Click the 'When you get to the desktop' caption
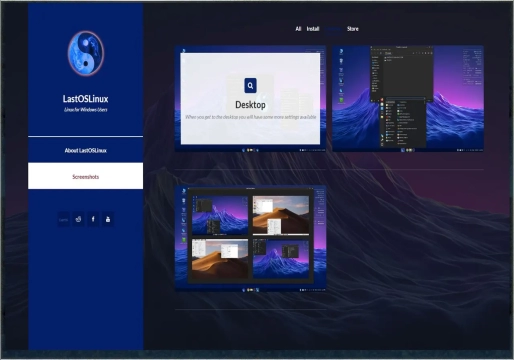Screen dimensions: 514x360 (x=250, y=117)
